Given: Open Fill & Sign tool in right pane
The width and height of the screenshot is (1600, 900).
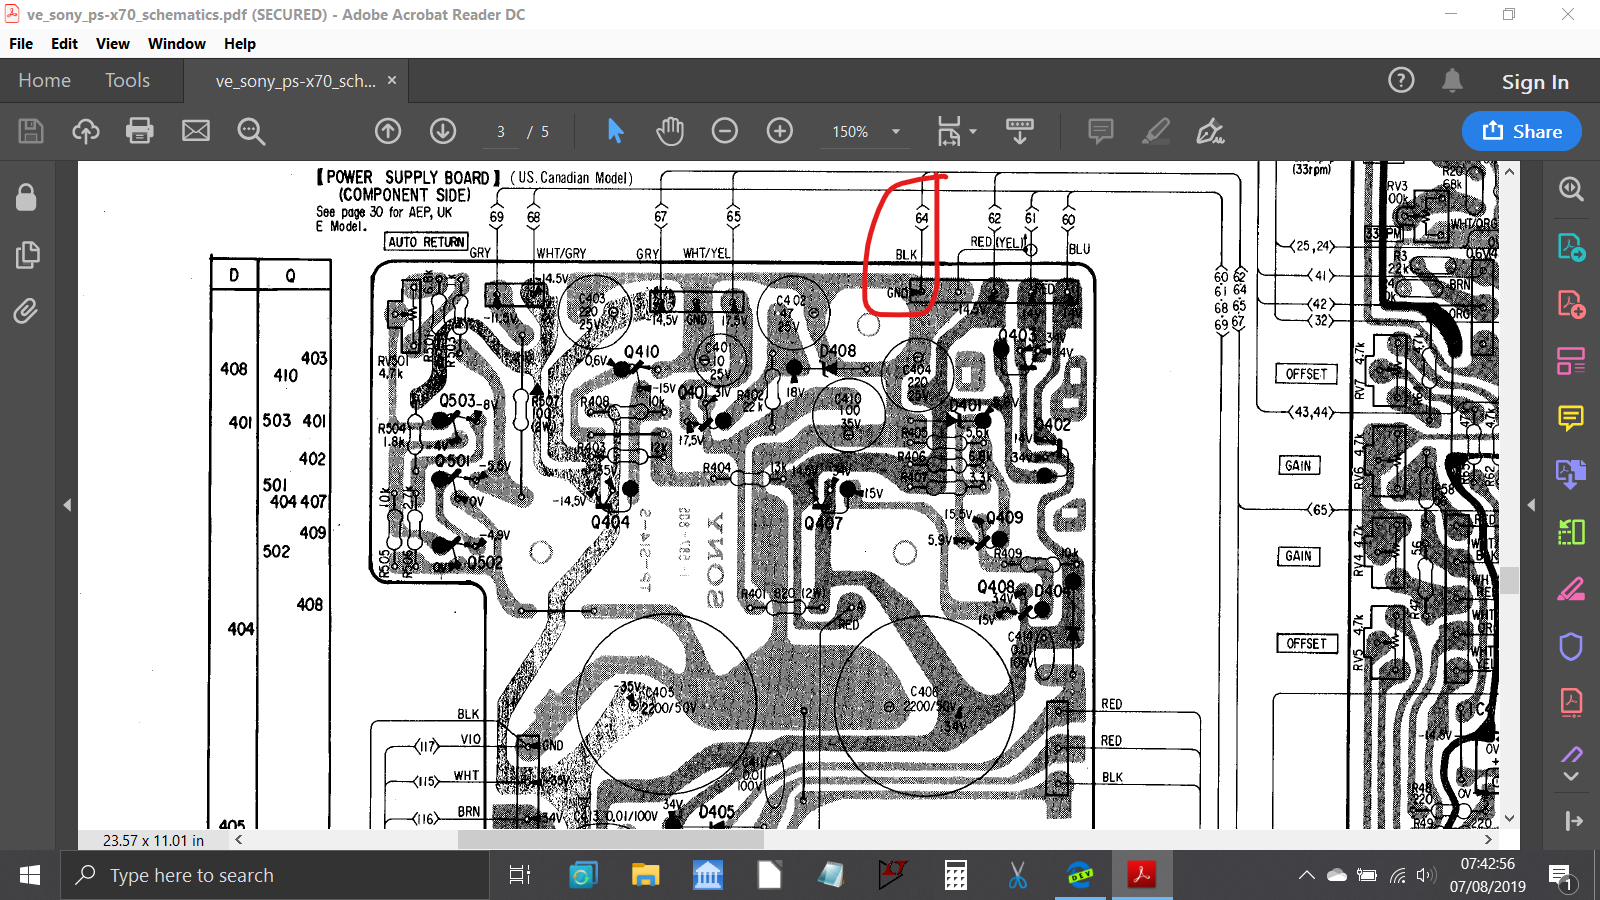Looking at the screenshot, I should [1571, 588].
